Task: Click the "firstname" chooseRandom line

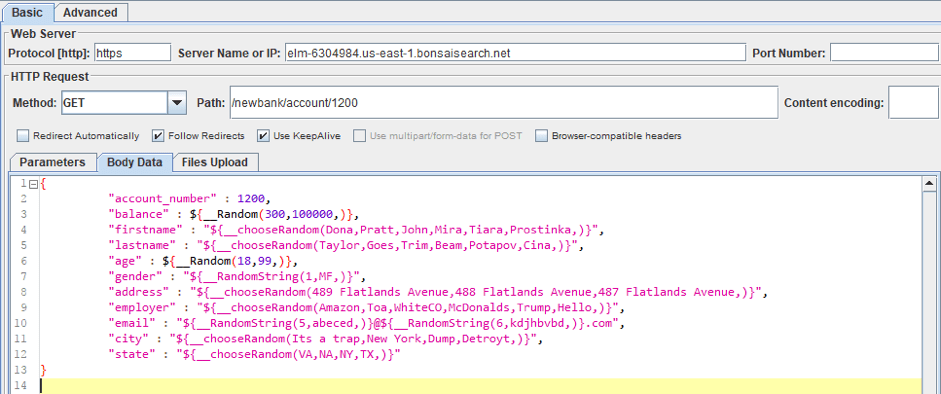Action: pyautogui.click(x=355, y=230)
